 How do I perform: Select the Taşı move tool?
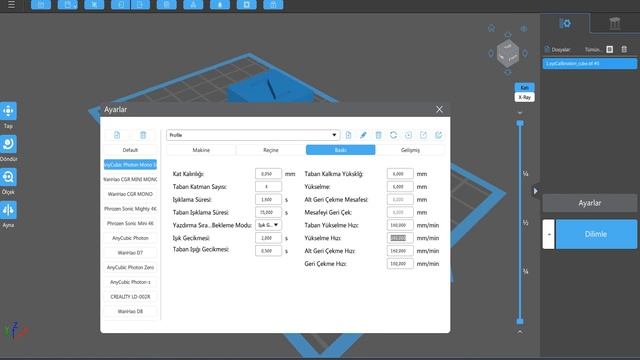pyautogui.click(x=8, y=111)
